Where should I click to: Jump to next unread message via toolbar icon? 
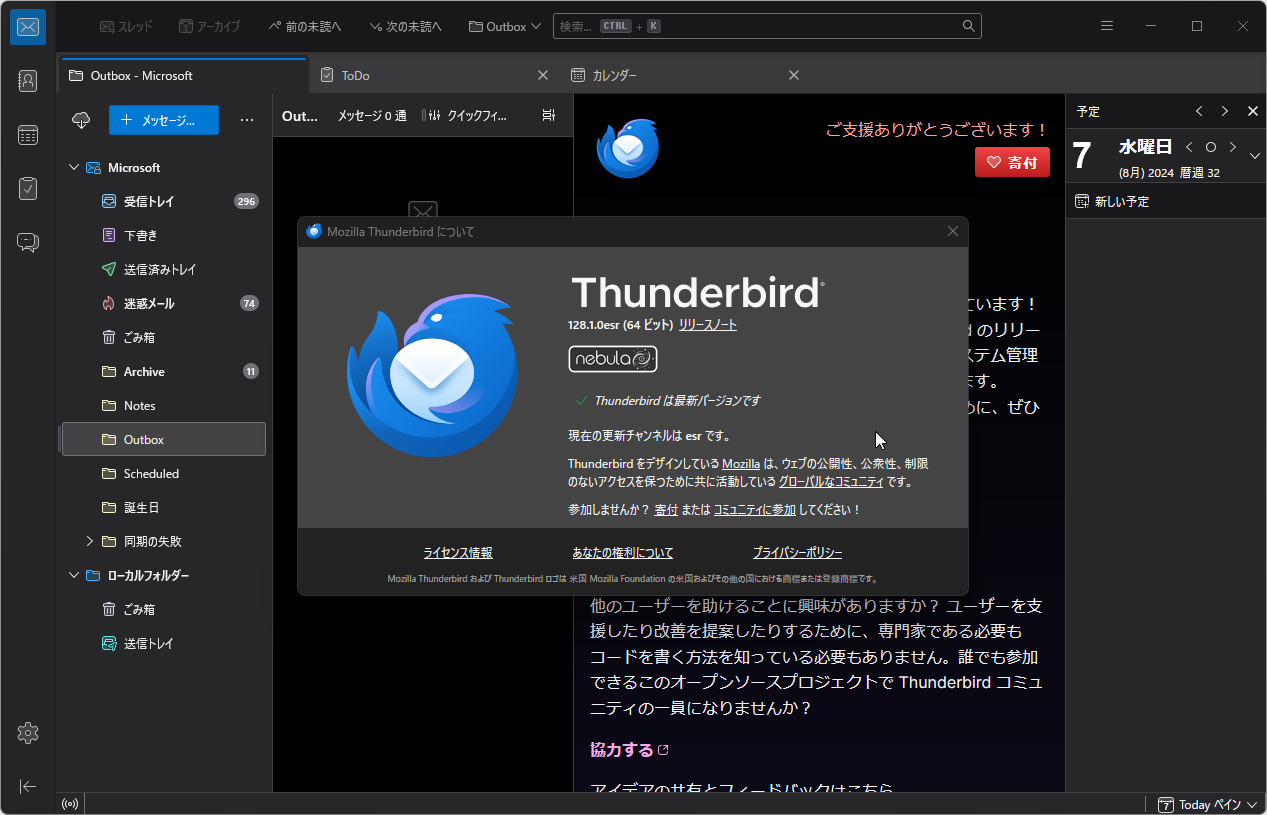[x=405, y=26]
